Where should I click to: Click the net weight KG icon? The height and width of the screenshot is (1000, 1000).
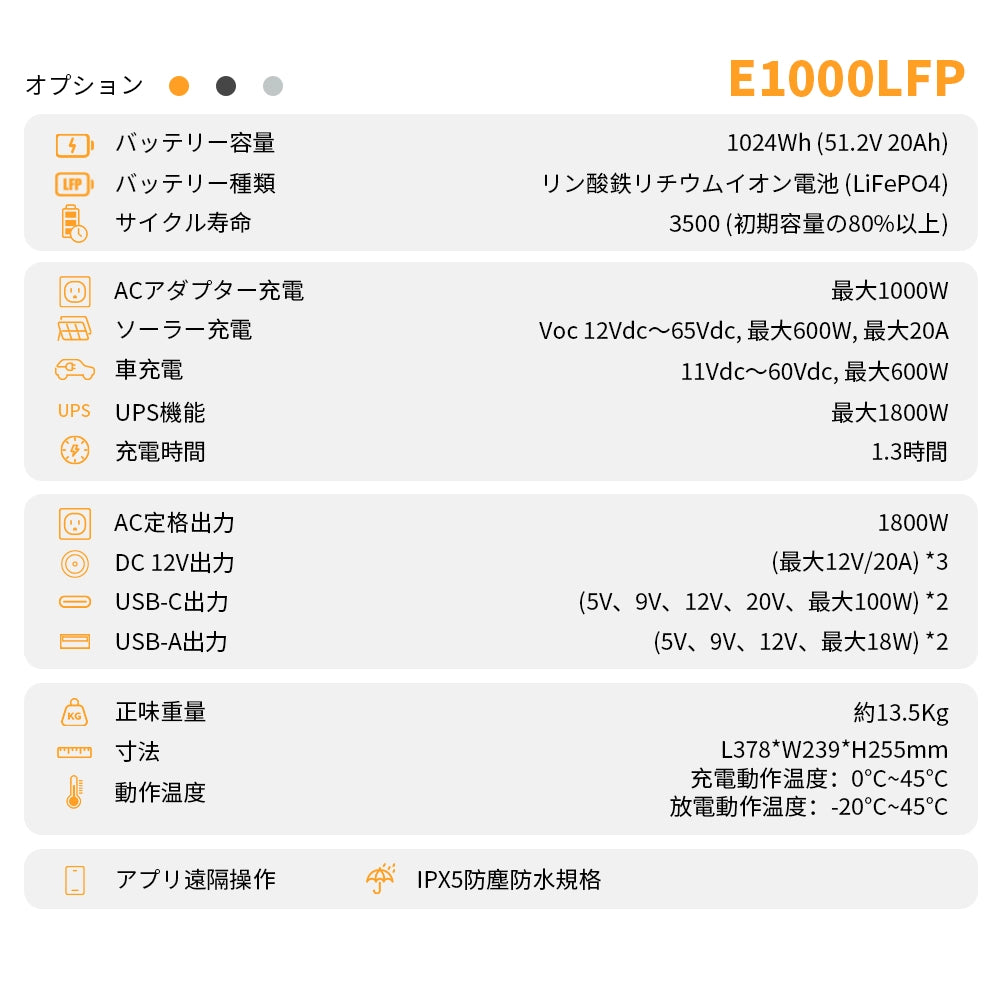[x=75, y=713]
